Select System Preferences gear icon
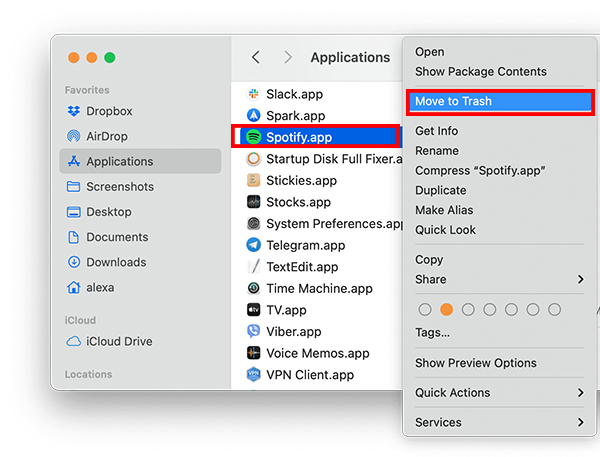This screenshot has width=600, height=457. click(x=253, y=223)
